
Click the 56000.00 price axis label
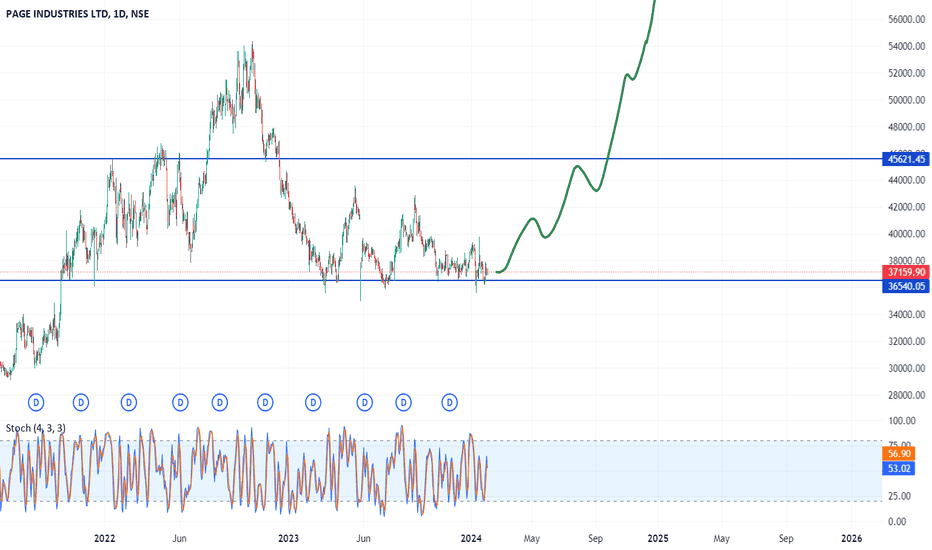[x=906, y=19]
